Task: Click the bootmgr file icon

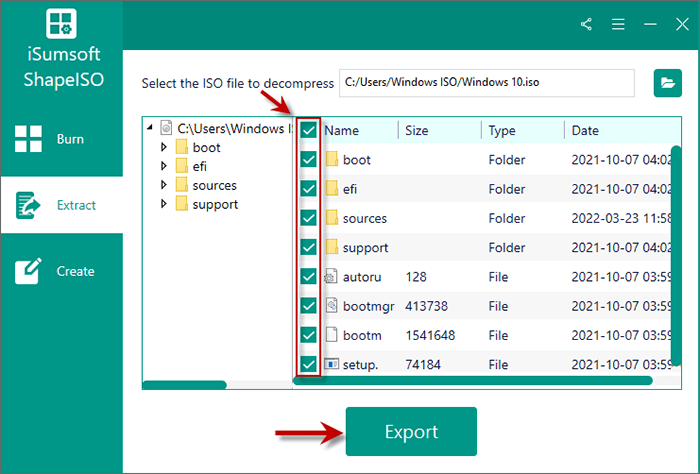Action: [x=332, y=305]
